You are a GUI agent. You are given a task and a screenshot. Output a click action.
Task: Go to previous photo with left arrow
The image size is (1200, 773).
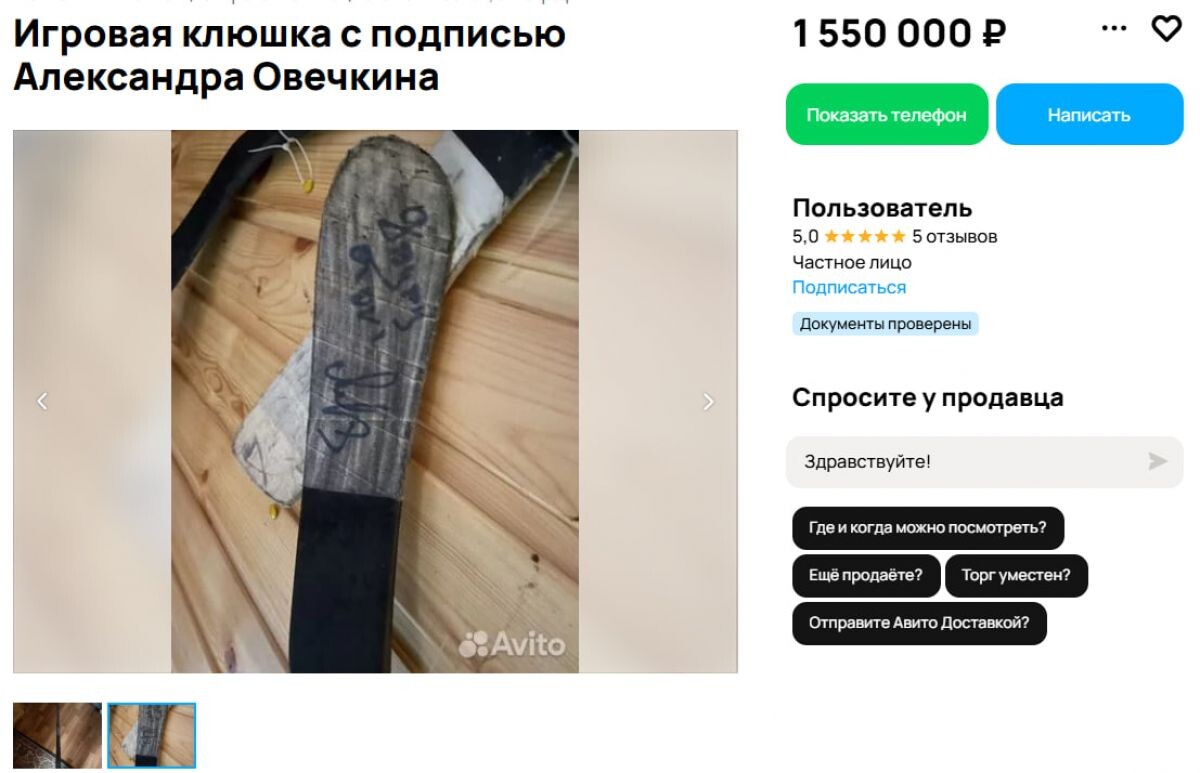(x=42, y=401)
